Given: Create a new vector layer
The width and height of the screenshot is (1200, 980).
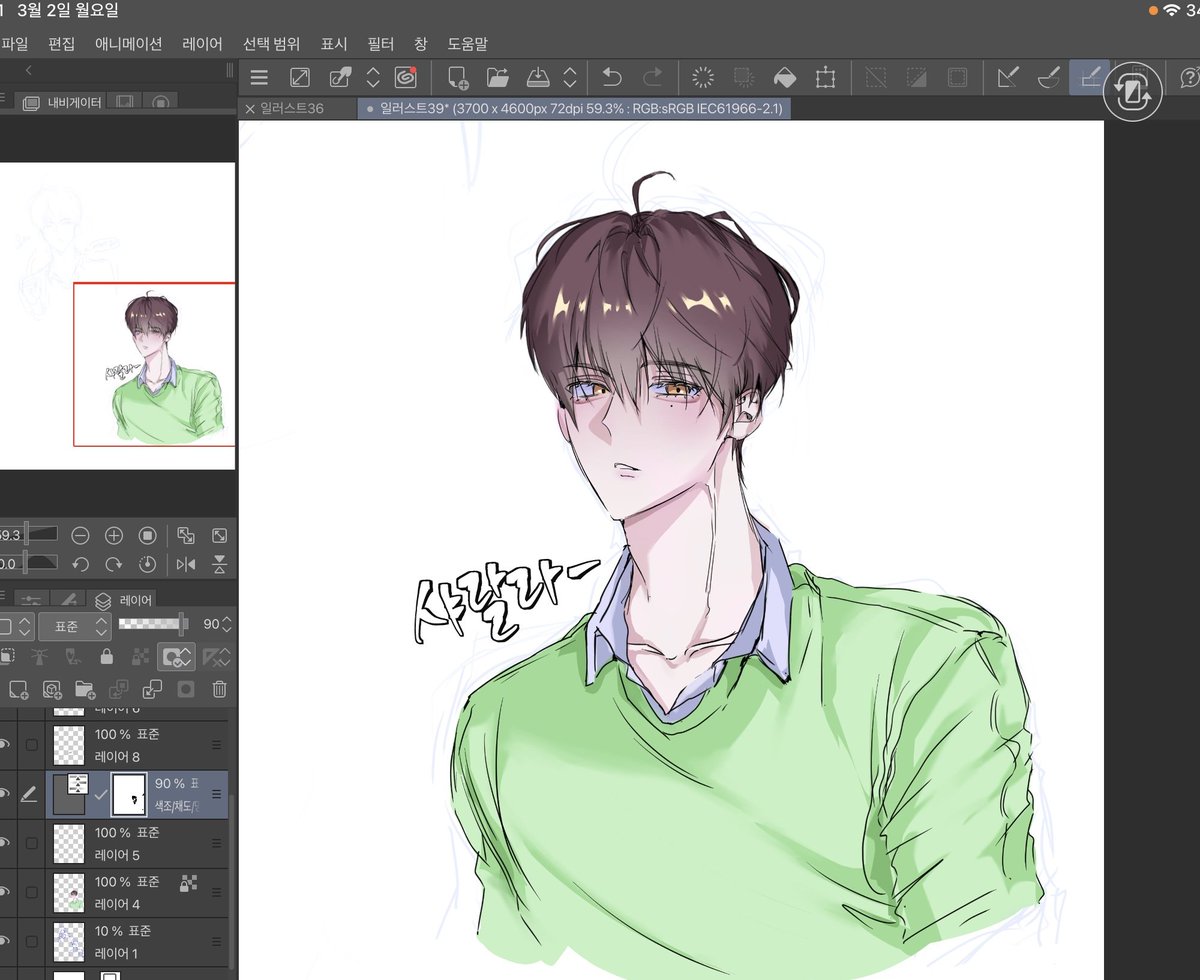Looking at the screenshot, I should click(x=51, y=689).
